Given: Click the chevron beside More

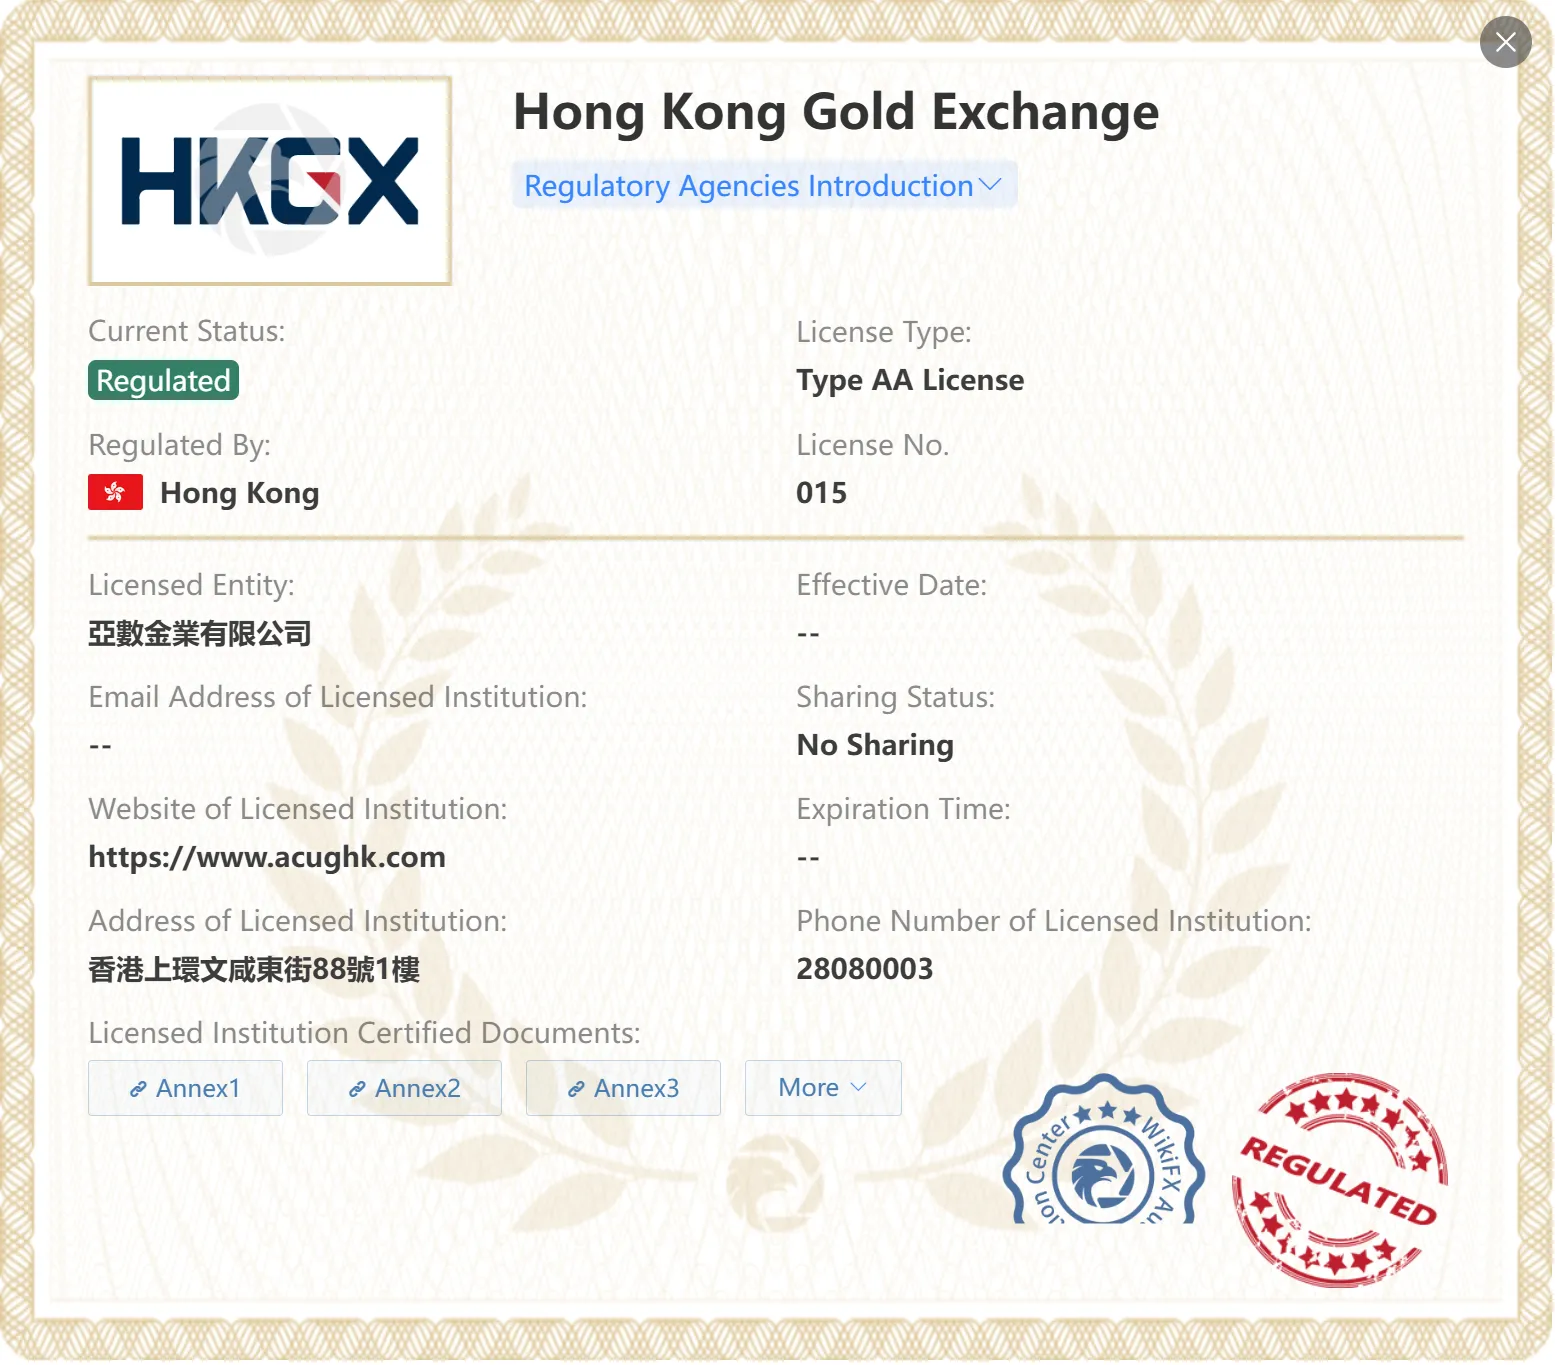Looking at the screenshot, I should point(858,1088).
